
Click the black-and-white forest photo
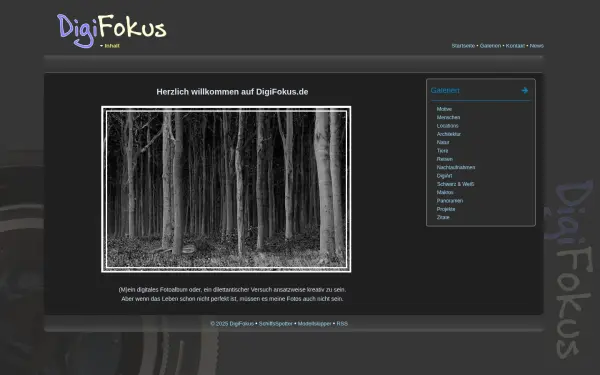coord(226,189)
